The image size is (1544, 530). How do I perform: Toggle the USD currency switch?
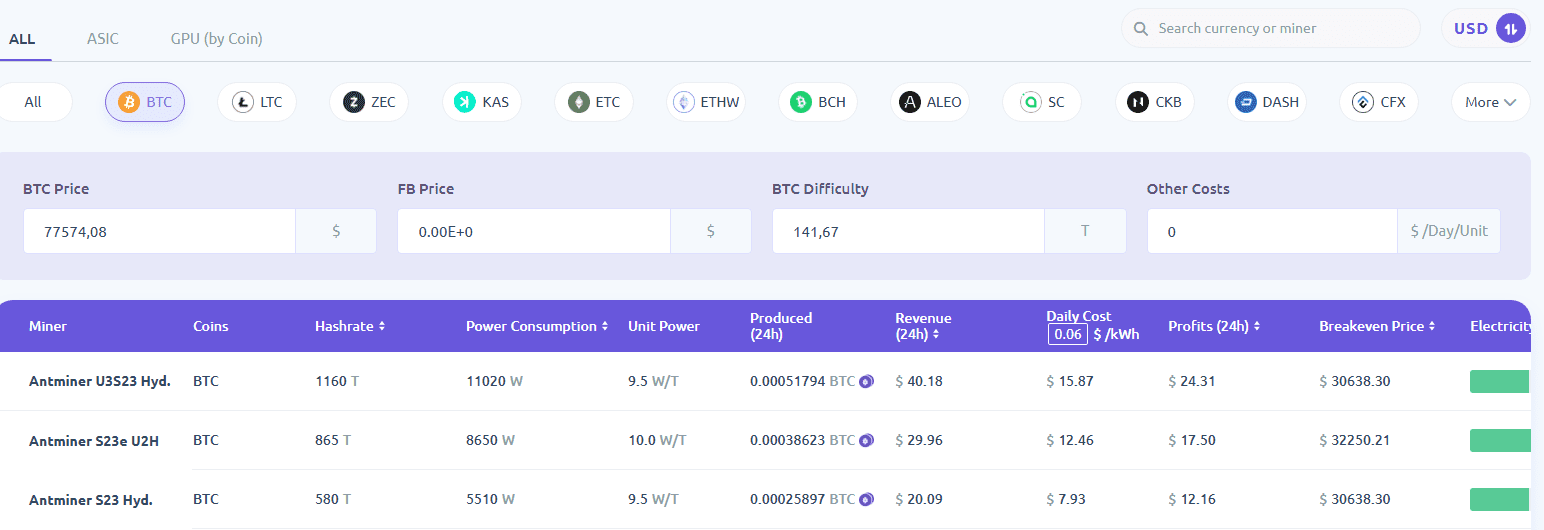[x=1510, y=29]
